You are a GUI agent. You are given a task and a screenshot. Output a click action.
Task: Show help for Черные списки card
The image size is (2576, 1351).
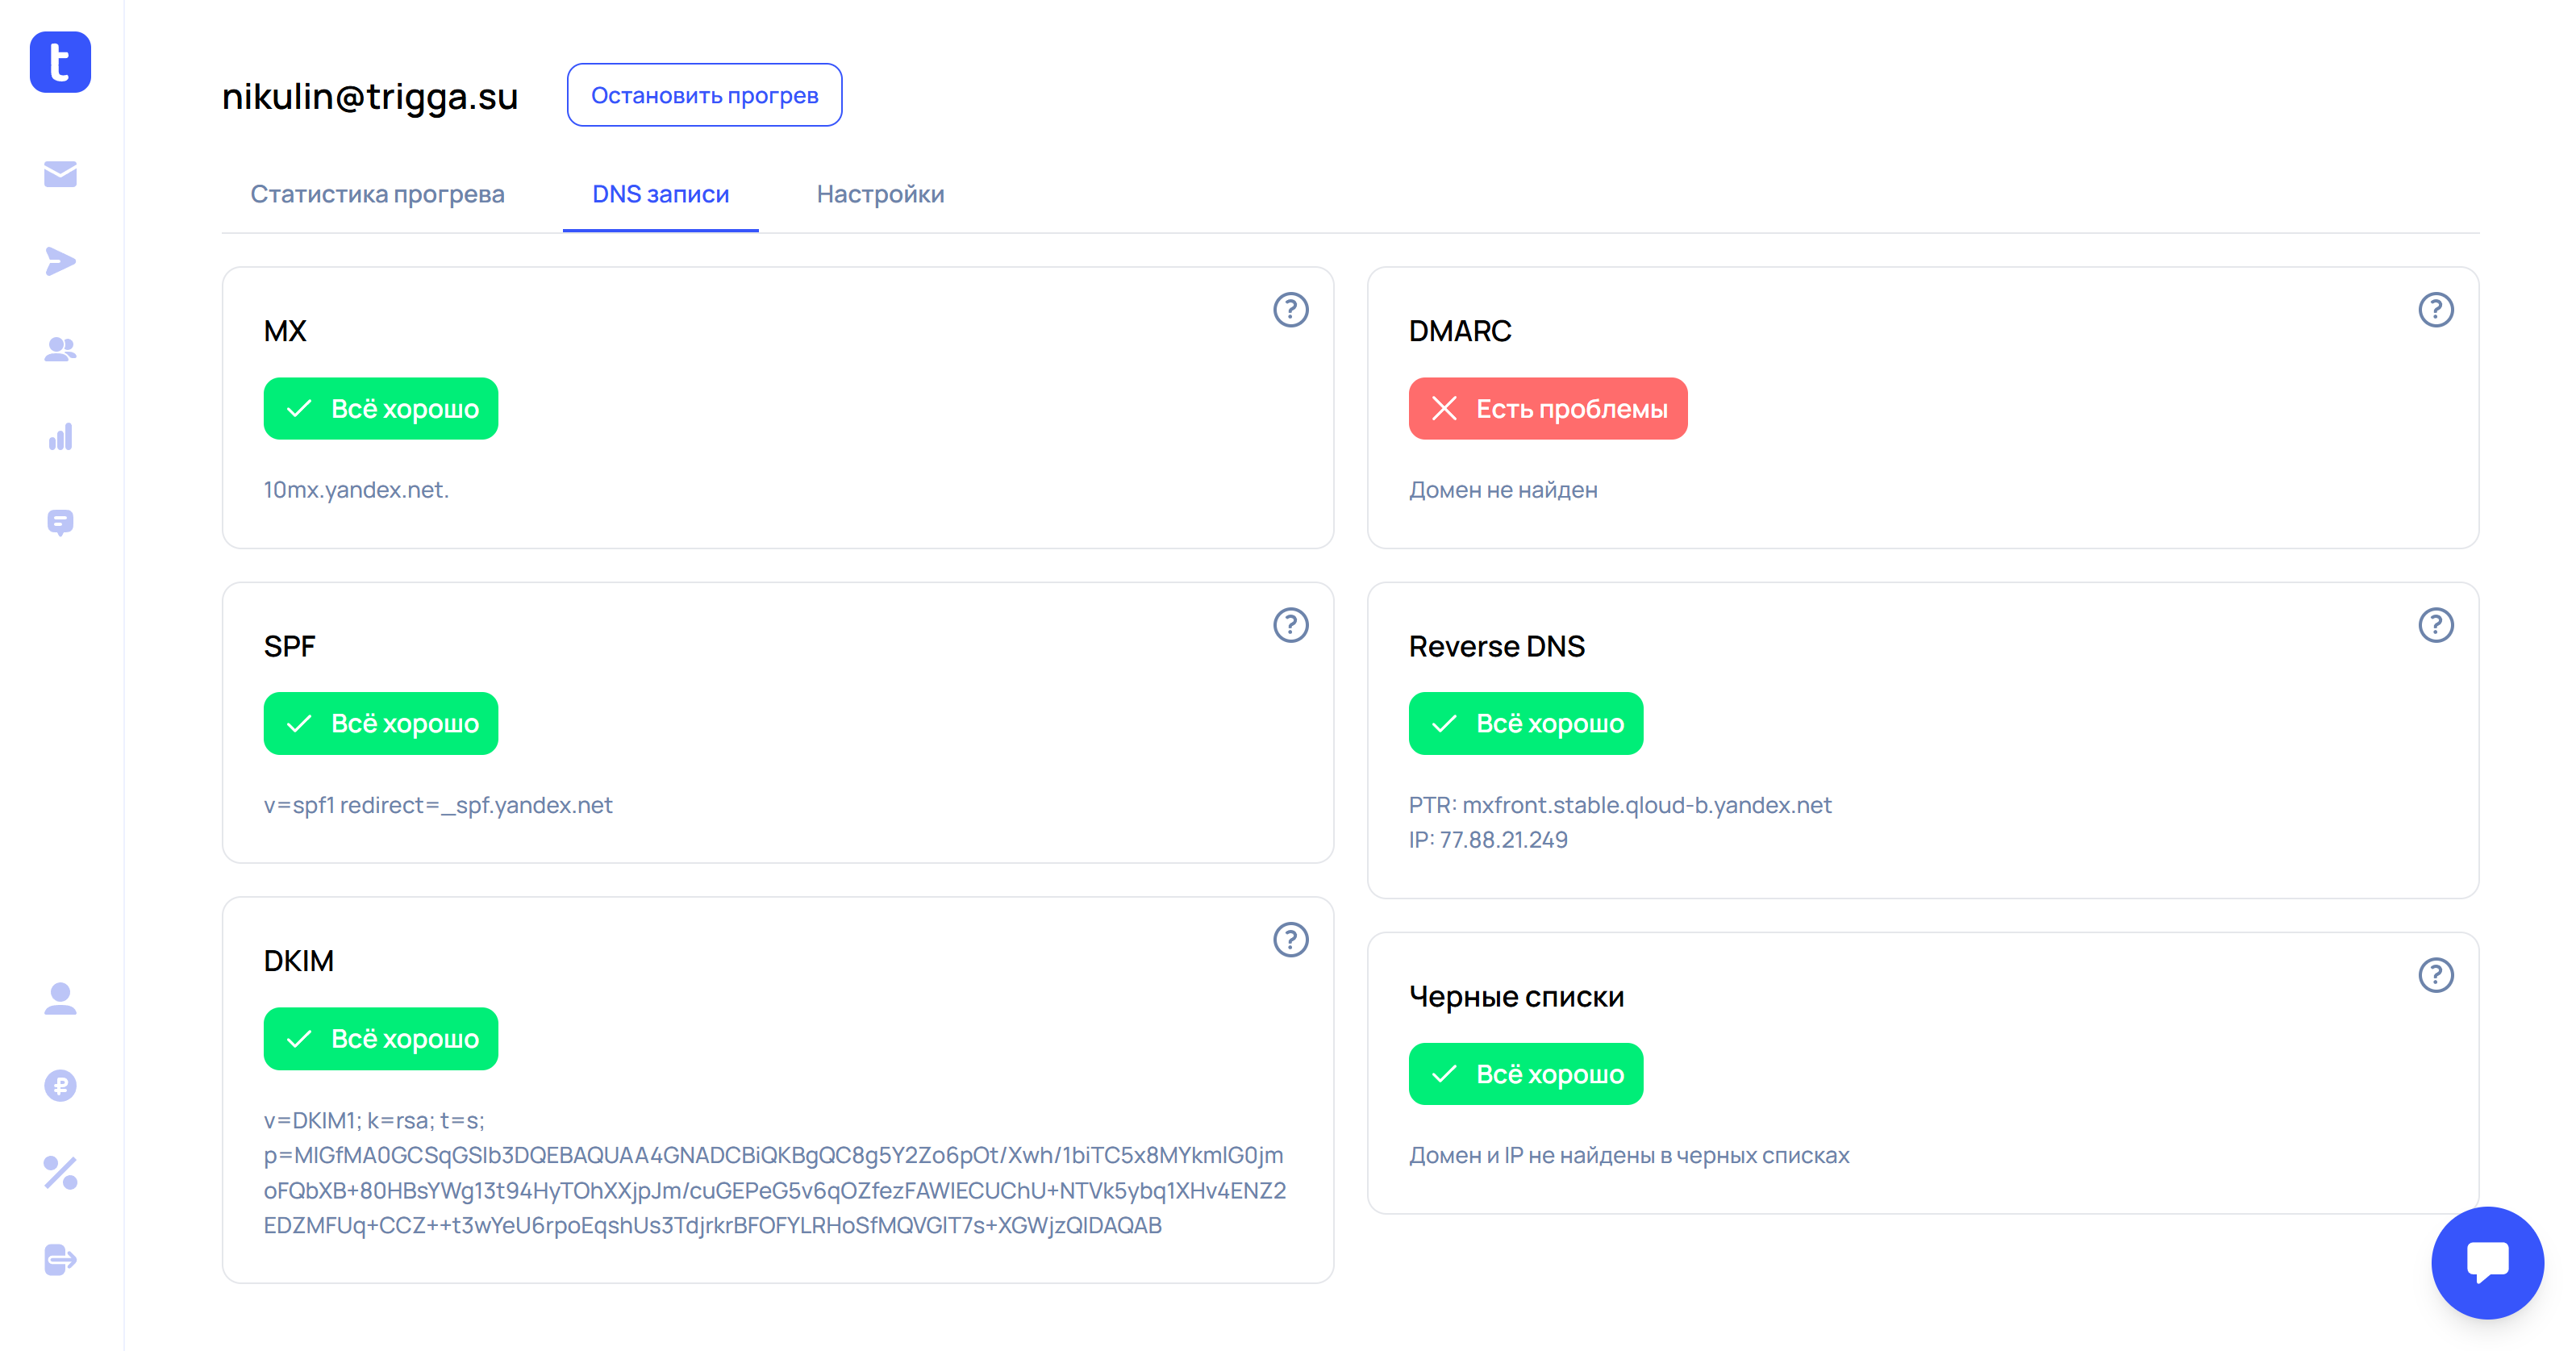coord(2435,975)
